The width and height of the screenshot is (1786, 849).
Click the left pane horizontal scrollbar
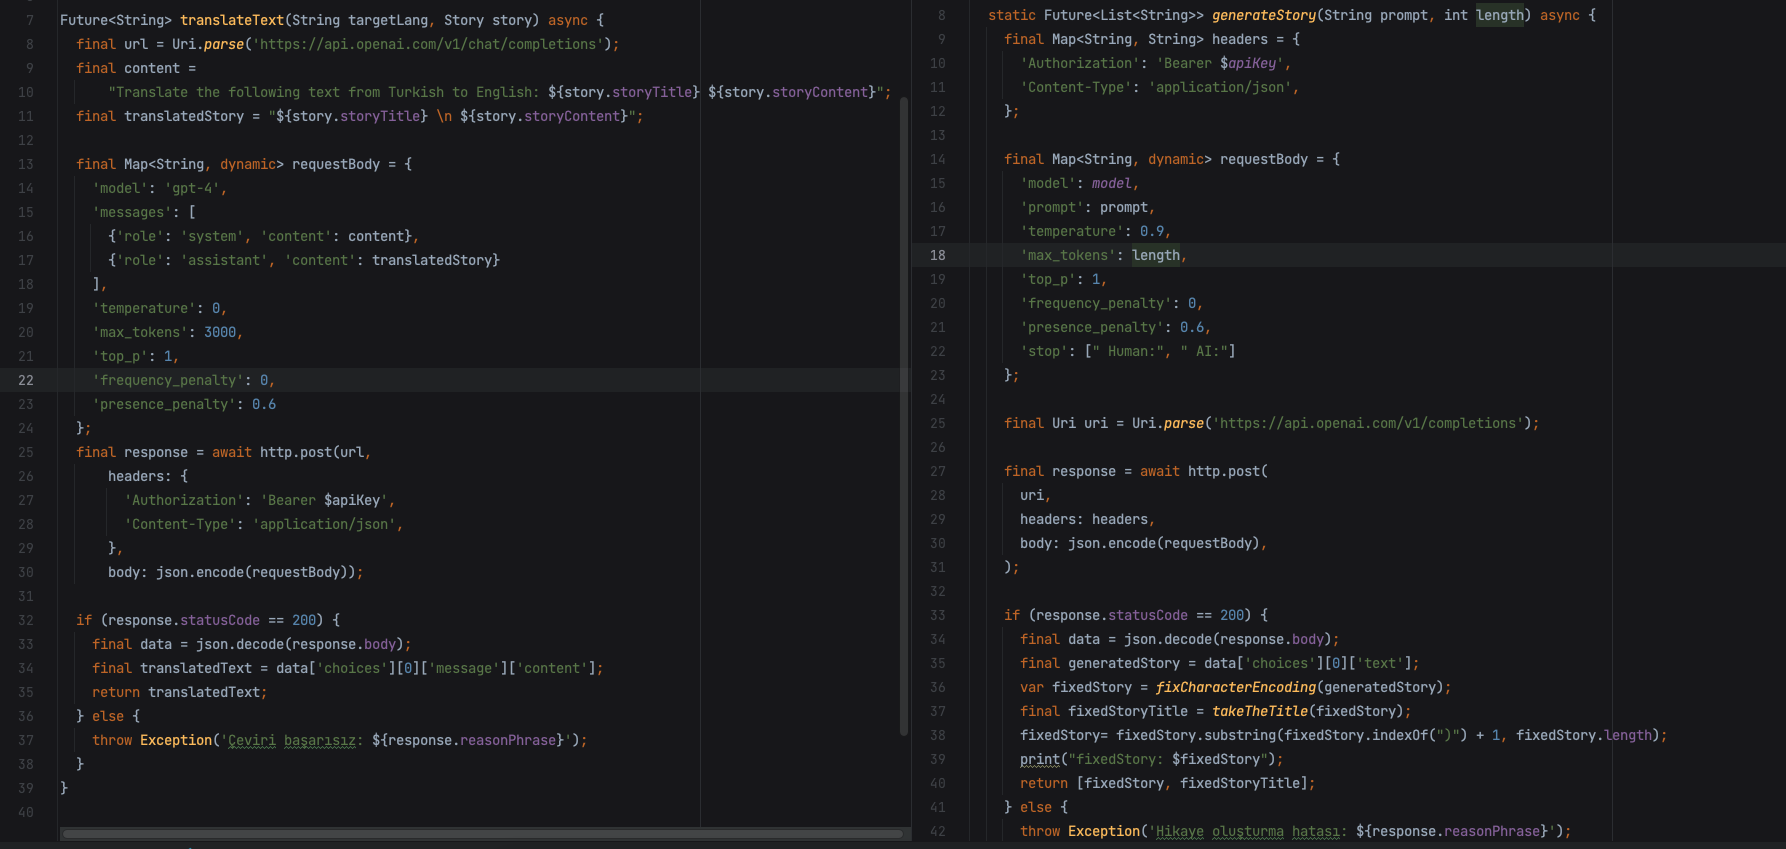point(482,833)
